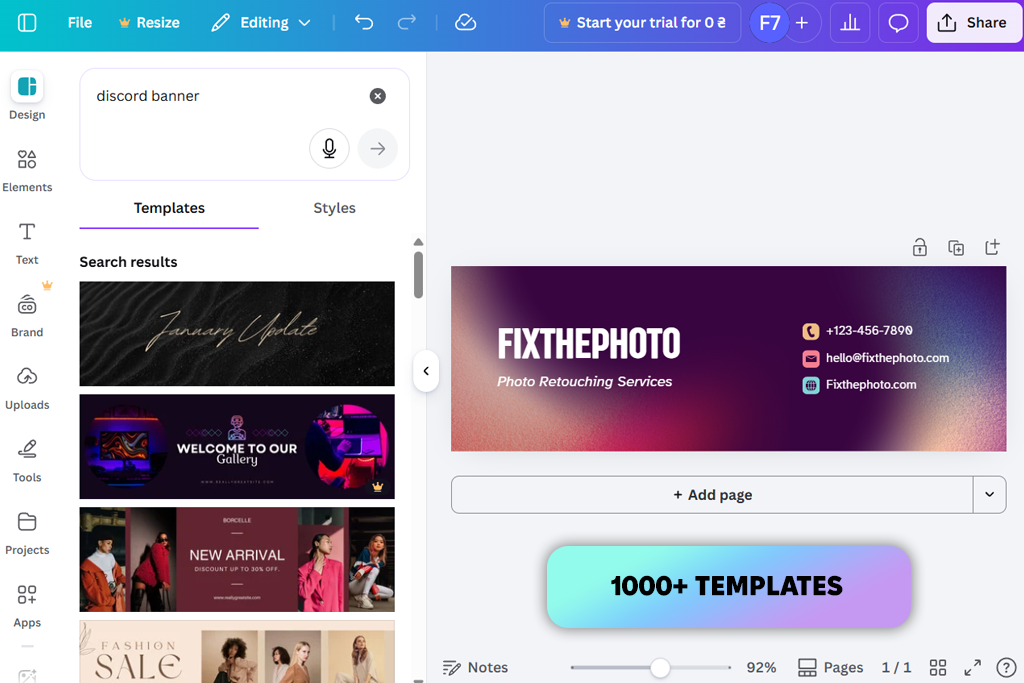Viewport: 1024px width, 683px height.
Task: Add a collaborator with the plus icon
Action: click(x=802, y=23)
